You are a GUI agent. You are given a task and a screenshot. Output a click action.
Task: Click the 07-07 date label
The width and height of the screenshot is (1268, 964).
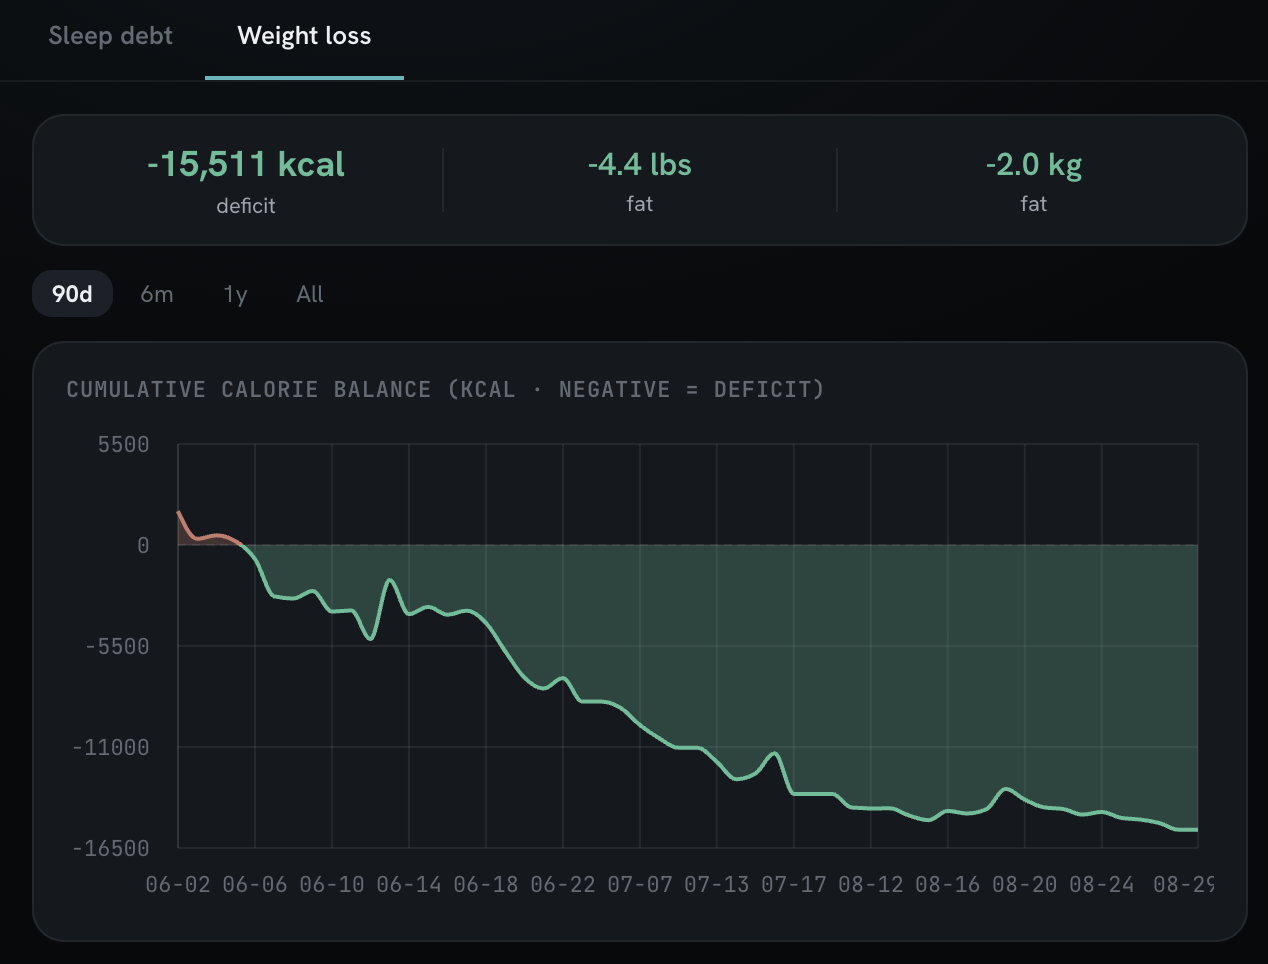(x=640, y=885)
